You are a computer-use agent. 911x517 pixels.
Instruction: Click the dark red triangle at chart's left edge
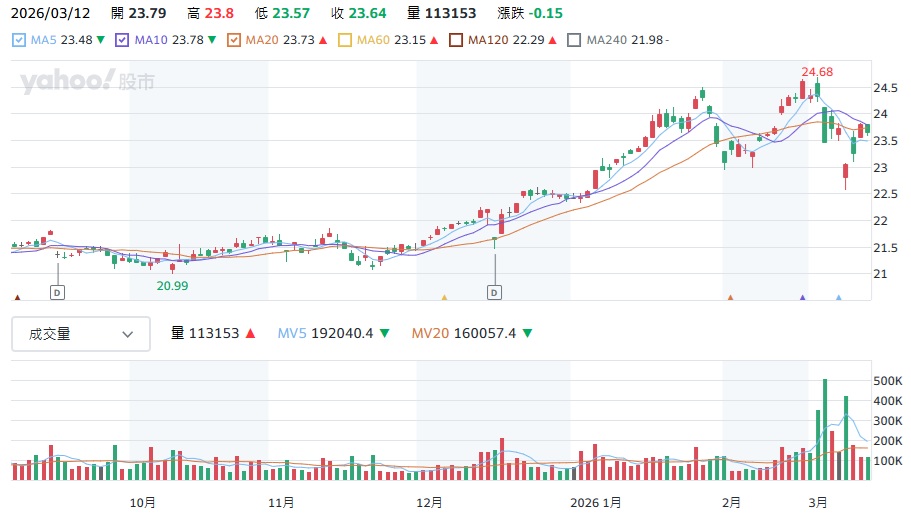coord(17,297)
